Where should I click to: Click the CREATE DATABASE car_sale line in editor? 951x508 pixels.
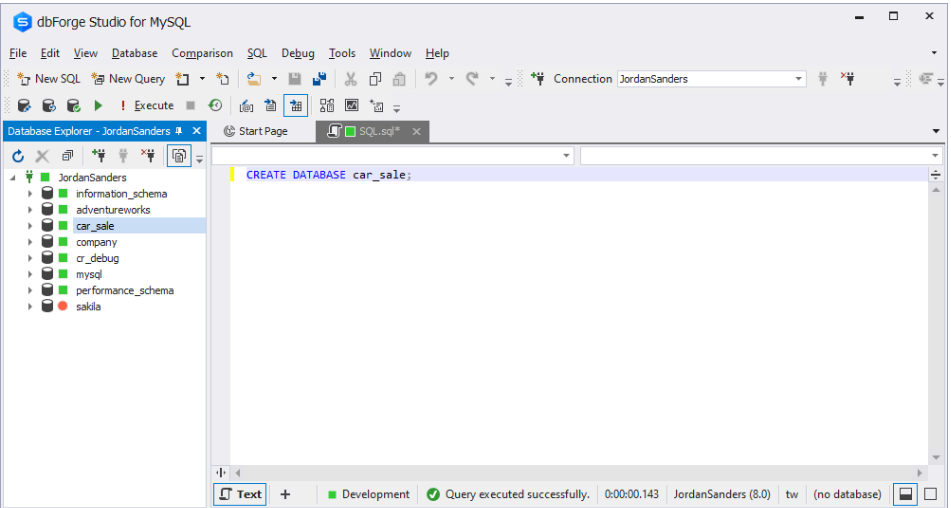328,175
